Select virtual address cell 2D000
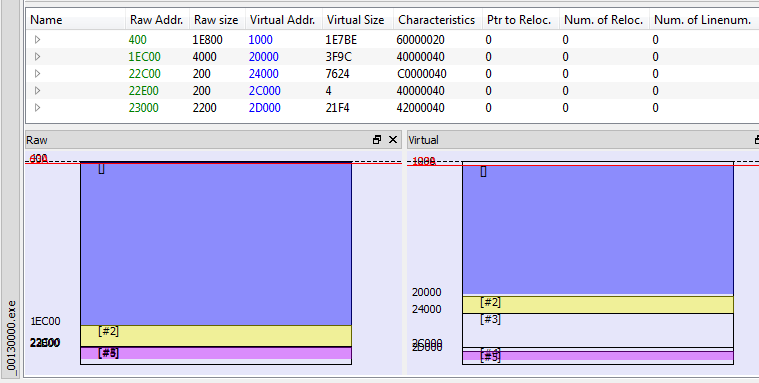Viewport: 759px width, 383px height. click(x=265, y=107)
